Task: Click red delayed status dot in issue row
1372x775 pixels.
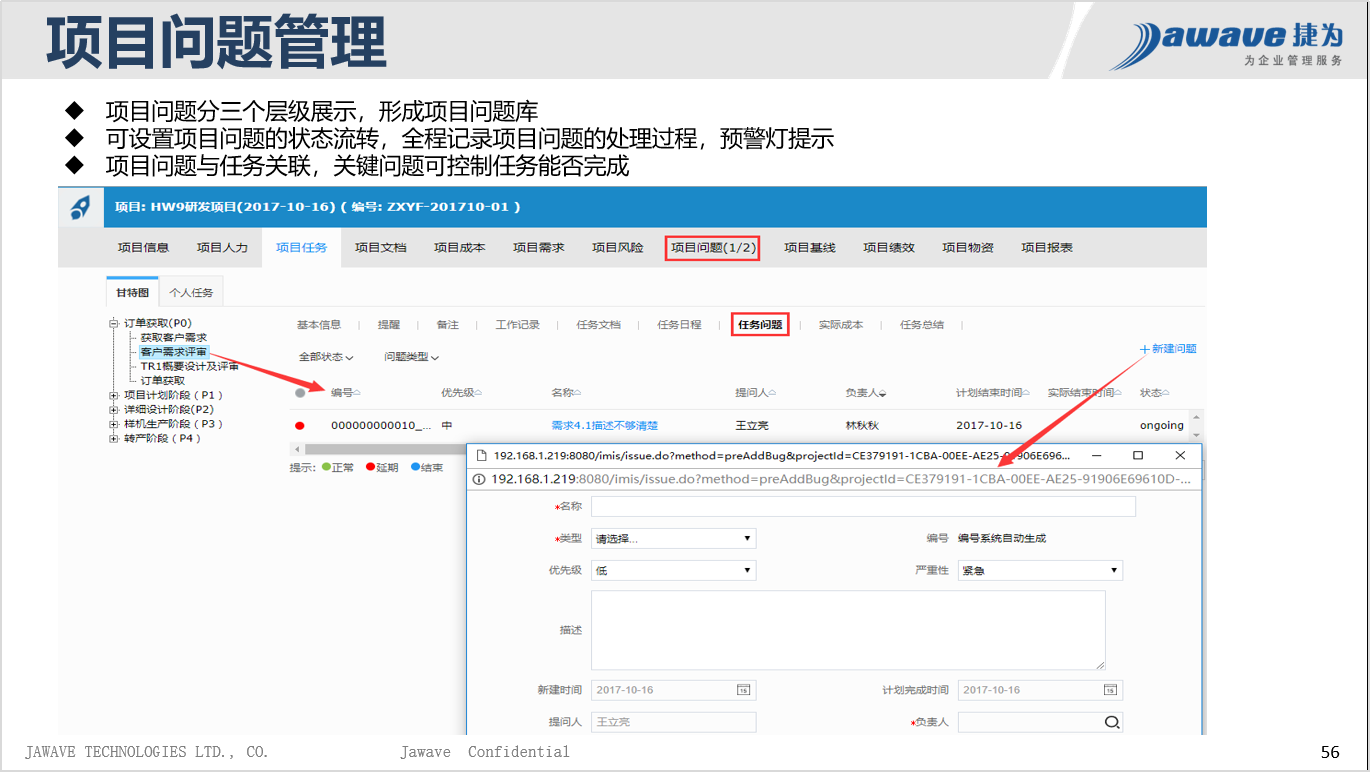Action: (x=300, y=426)
